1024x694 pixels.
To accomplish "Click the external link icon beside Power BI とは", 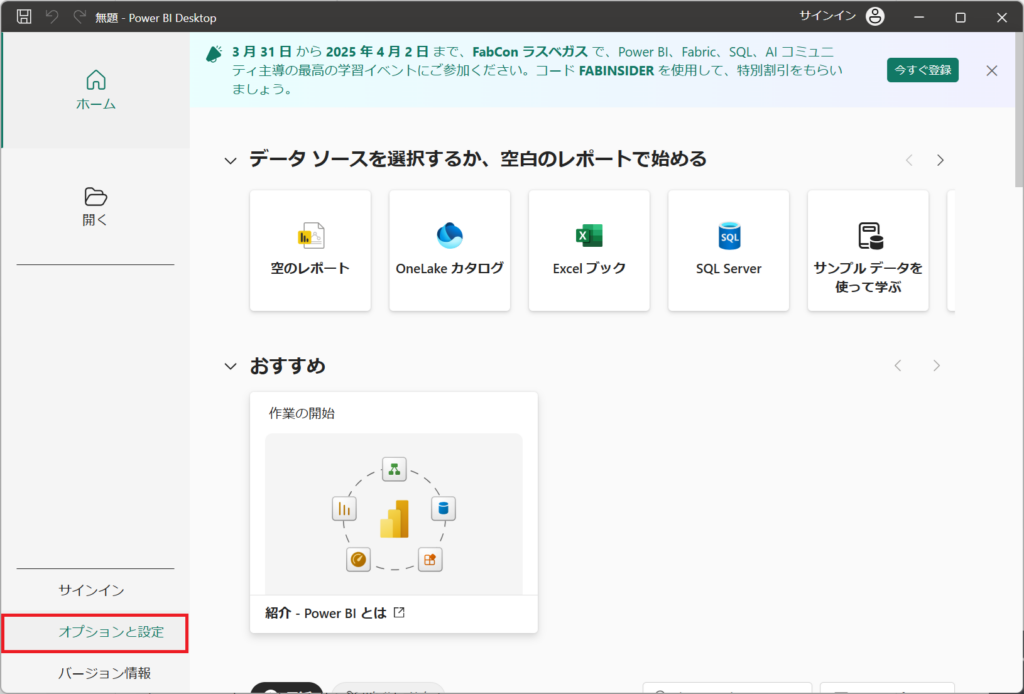I will pyautogui.click(x=399, y=612).
